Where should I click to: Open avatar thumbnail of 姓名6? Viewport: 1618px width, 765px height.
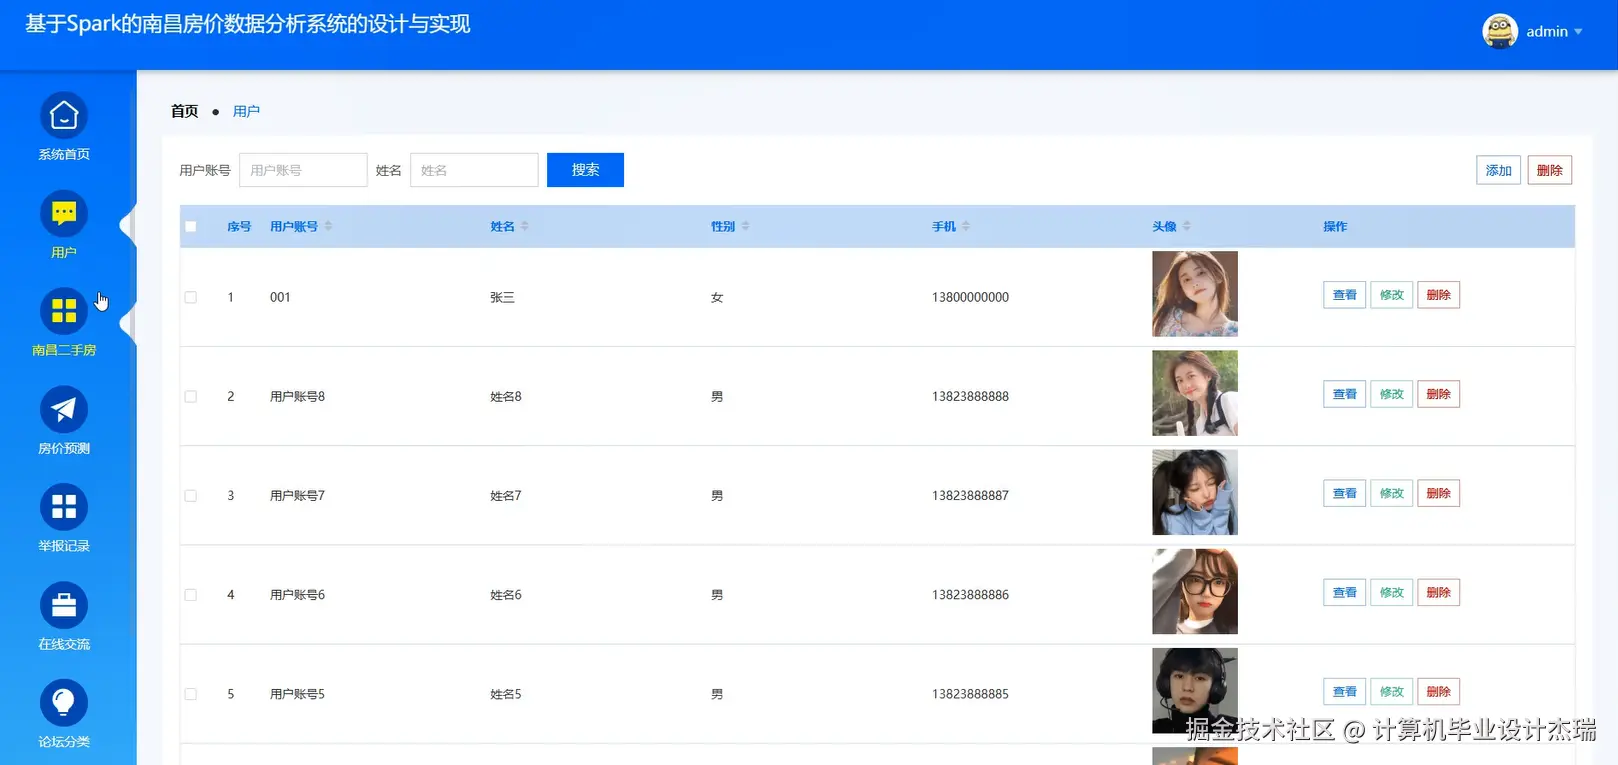[x=1195, y=591]
